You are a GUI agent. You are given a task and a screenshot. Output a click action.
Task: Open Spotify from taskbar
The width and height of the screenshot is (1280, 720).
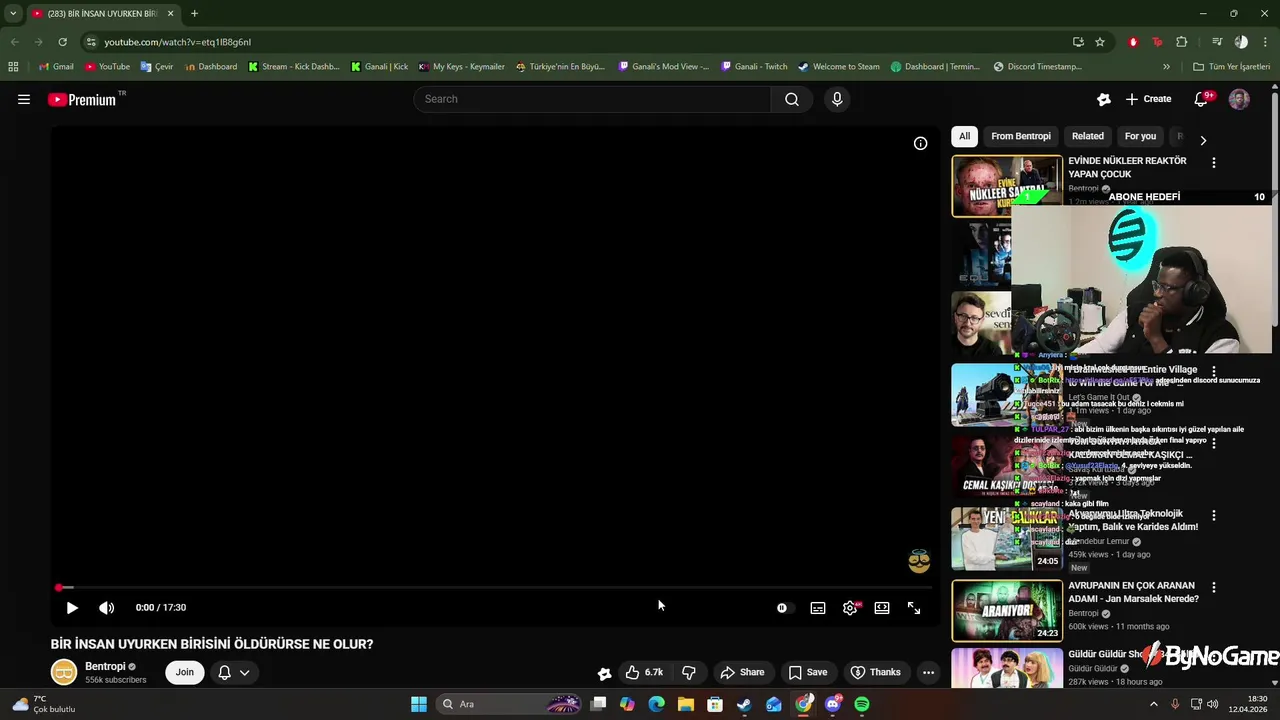(x=862, y=704)
